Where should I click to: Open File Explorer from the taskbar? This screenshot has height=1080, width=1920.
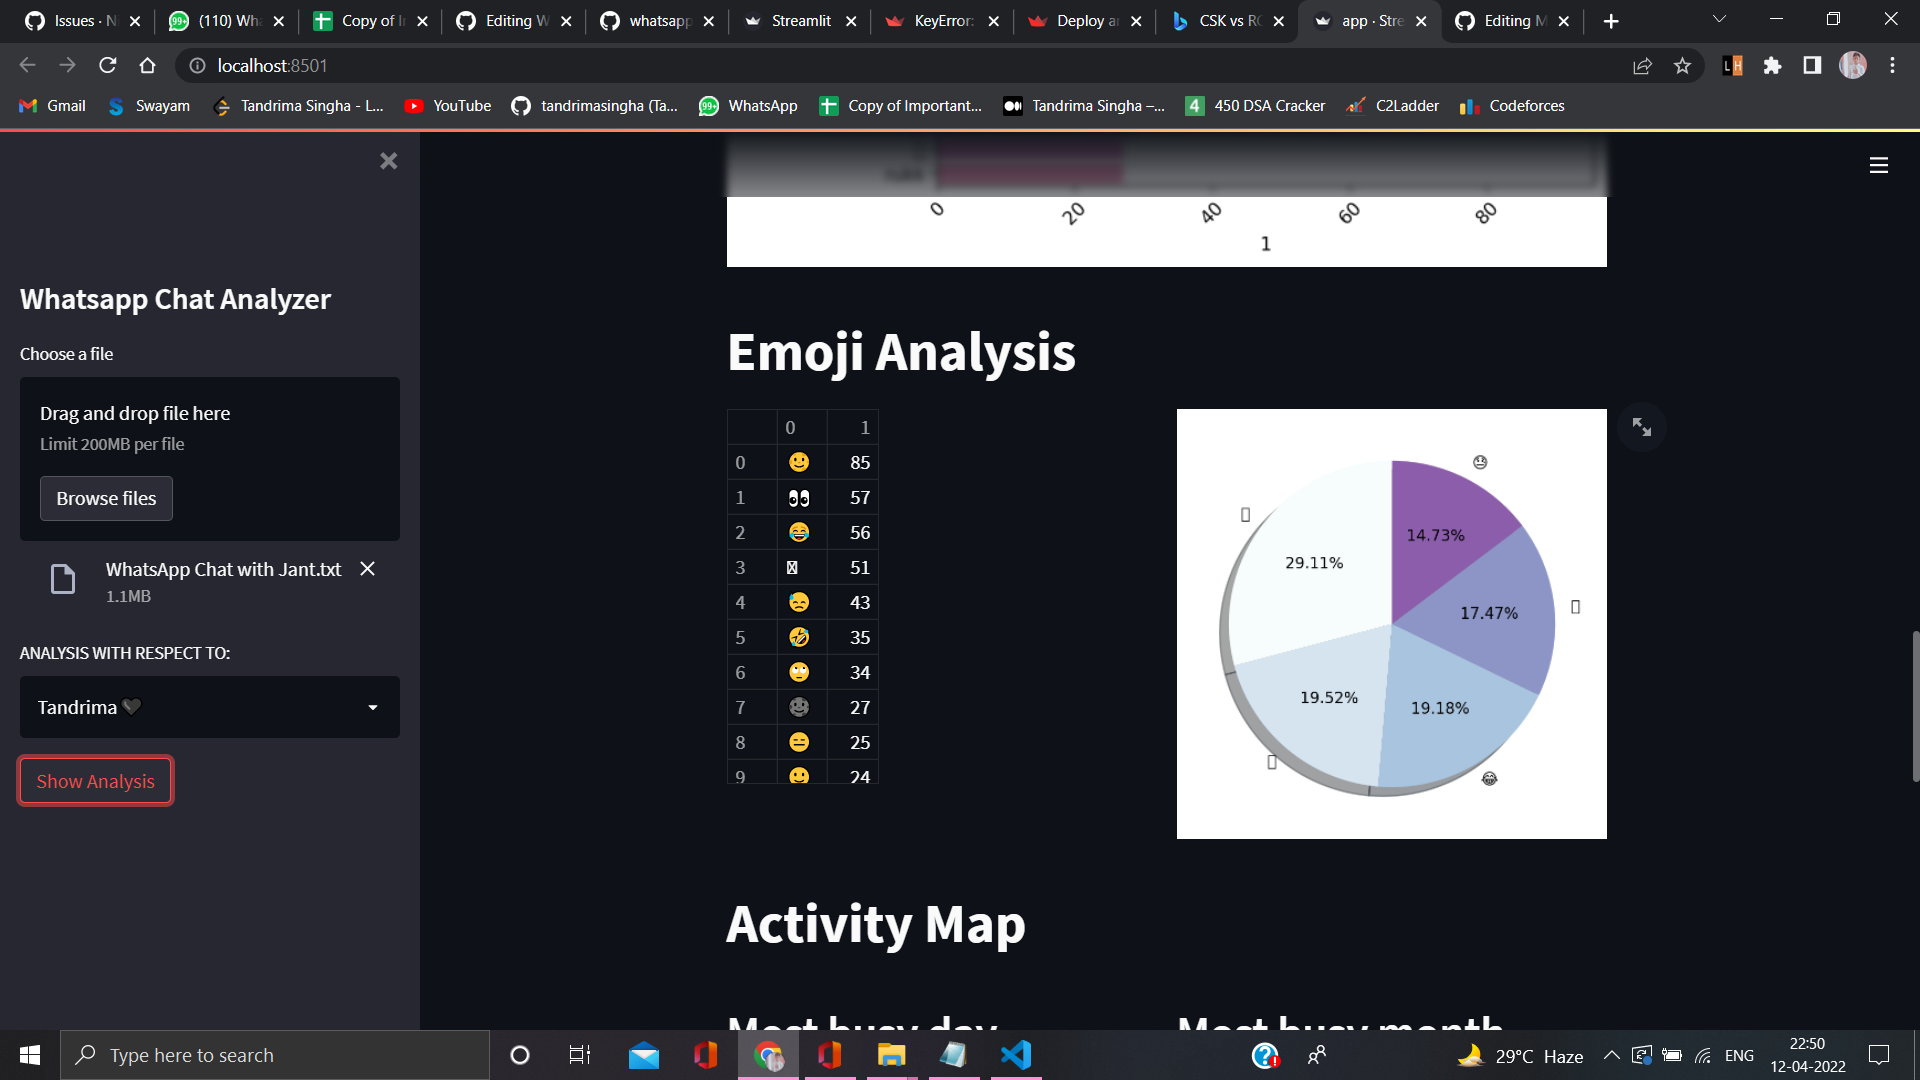891,1054
